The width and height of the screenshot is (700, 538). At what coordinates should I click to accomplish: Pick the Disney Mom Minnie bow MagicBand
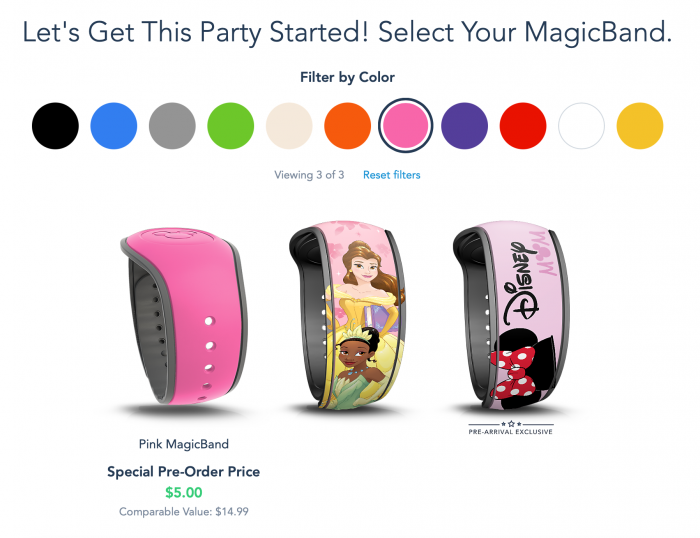click(x=511, y=315)
